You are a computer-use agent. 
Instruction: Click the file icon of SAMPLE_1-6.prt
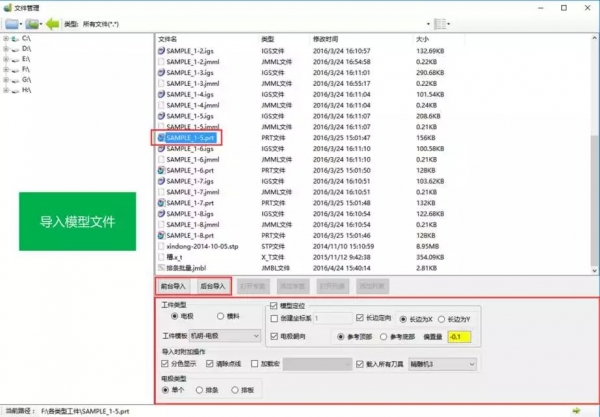[161, 170]
